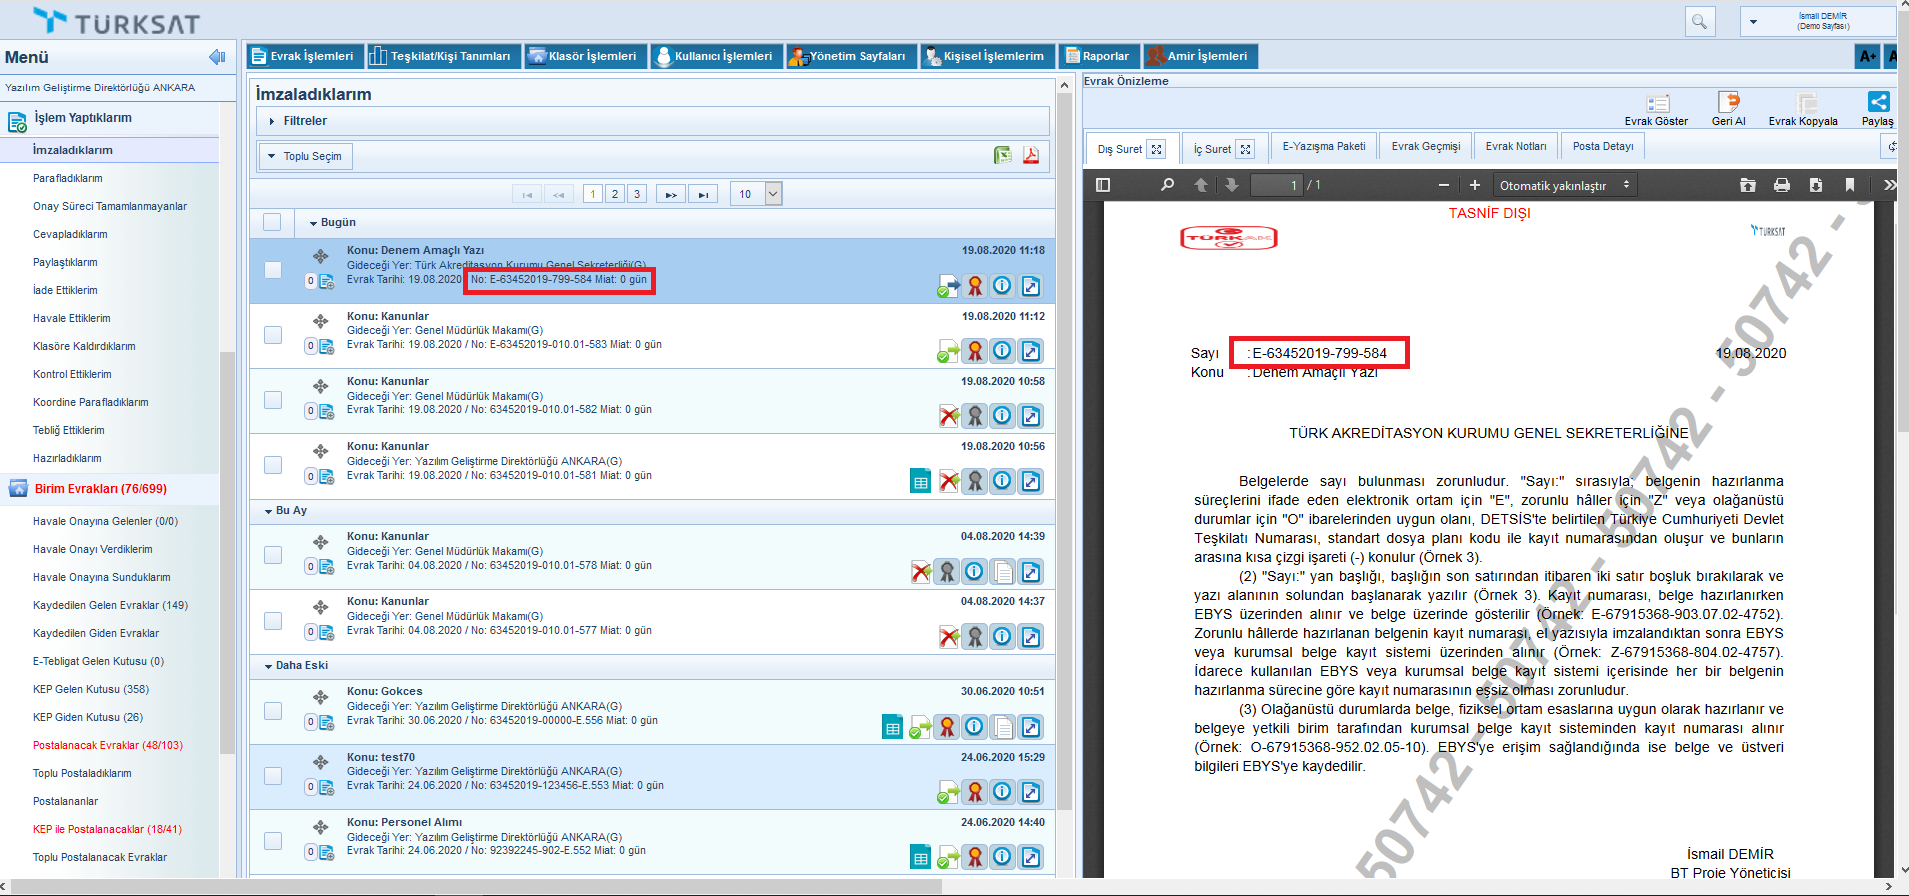Print the document from PDF toolbar
This screenshot has height=896, width=1909.
click(1781, 185)
